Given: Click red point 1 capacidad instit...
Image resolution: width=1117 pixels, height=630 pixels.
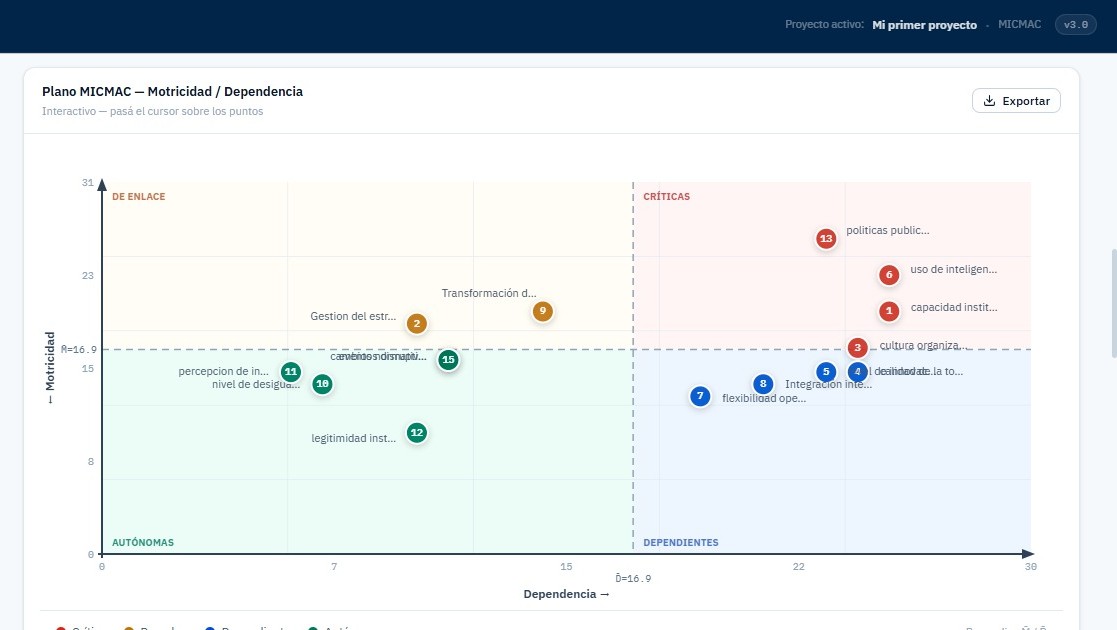Looking at the screenshot, I should pos(889,311).
